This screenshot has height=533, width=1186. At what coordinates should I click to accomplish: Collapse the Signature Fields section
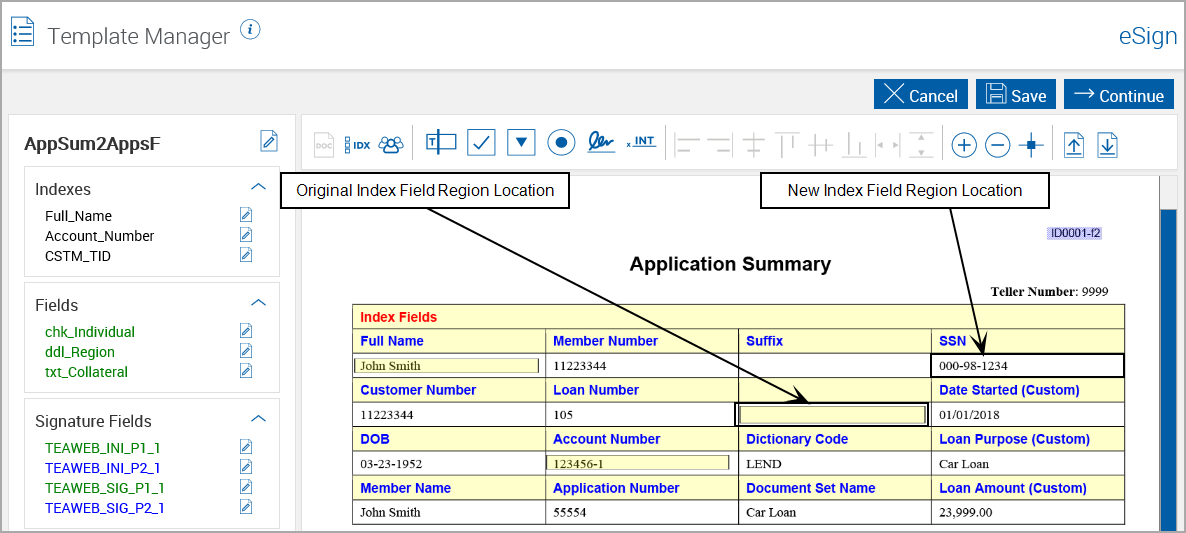259,419
